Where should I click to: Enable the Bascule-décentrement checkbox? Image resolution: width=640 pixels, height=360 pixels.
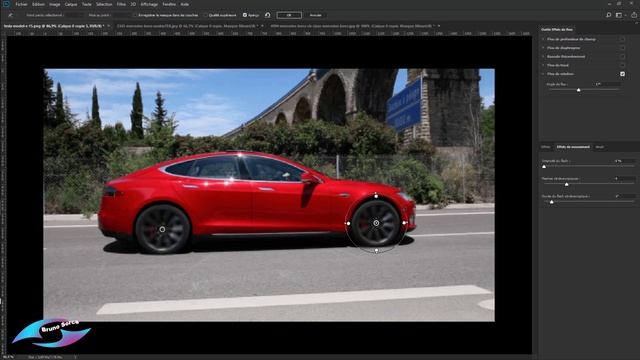(x=622, y=57)
